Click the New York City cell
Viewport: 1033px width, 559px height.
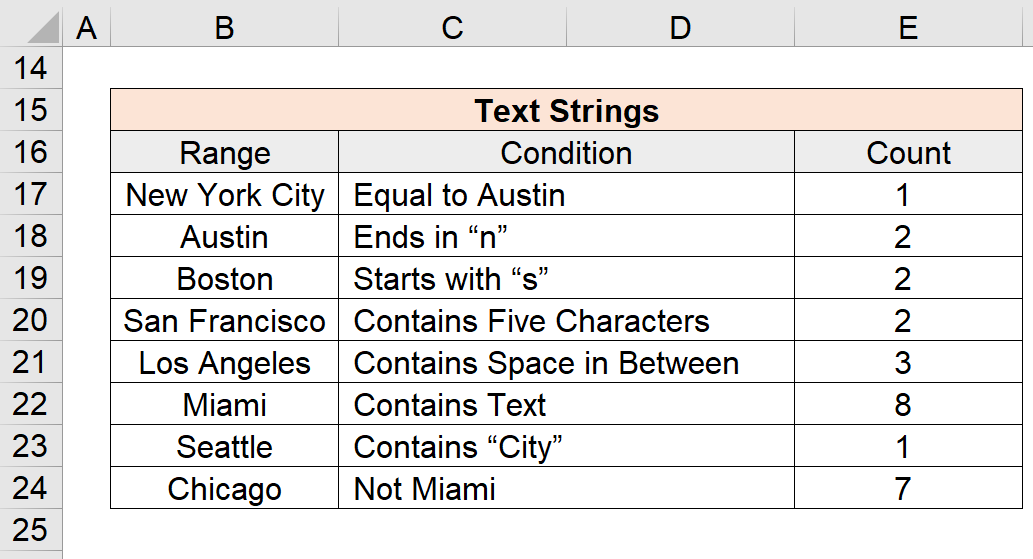click(225, 194)
